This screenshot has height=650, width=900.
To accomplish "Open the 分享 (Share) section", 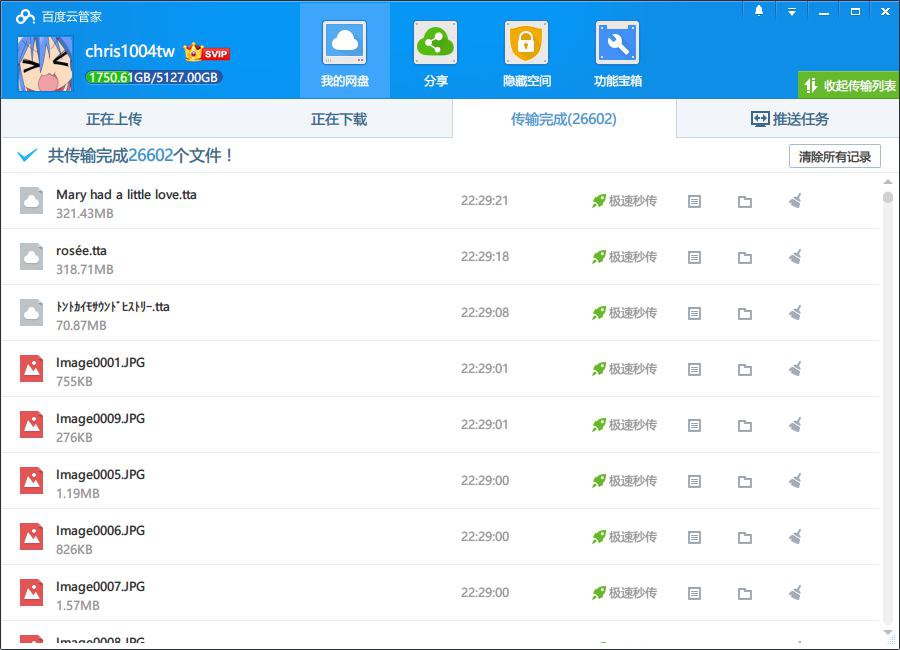I will (435, 52).
